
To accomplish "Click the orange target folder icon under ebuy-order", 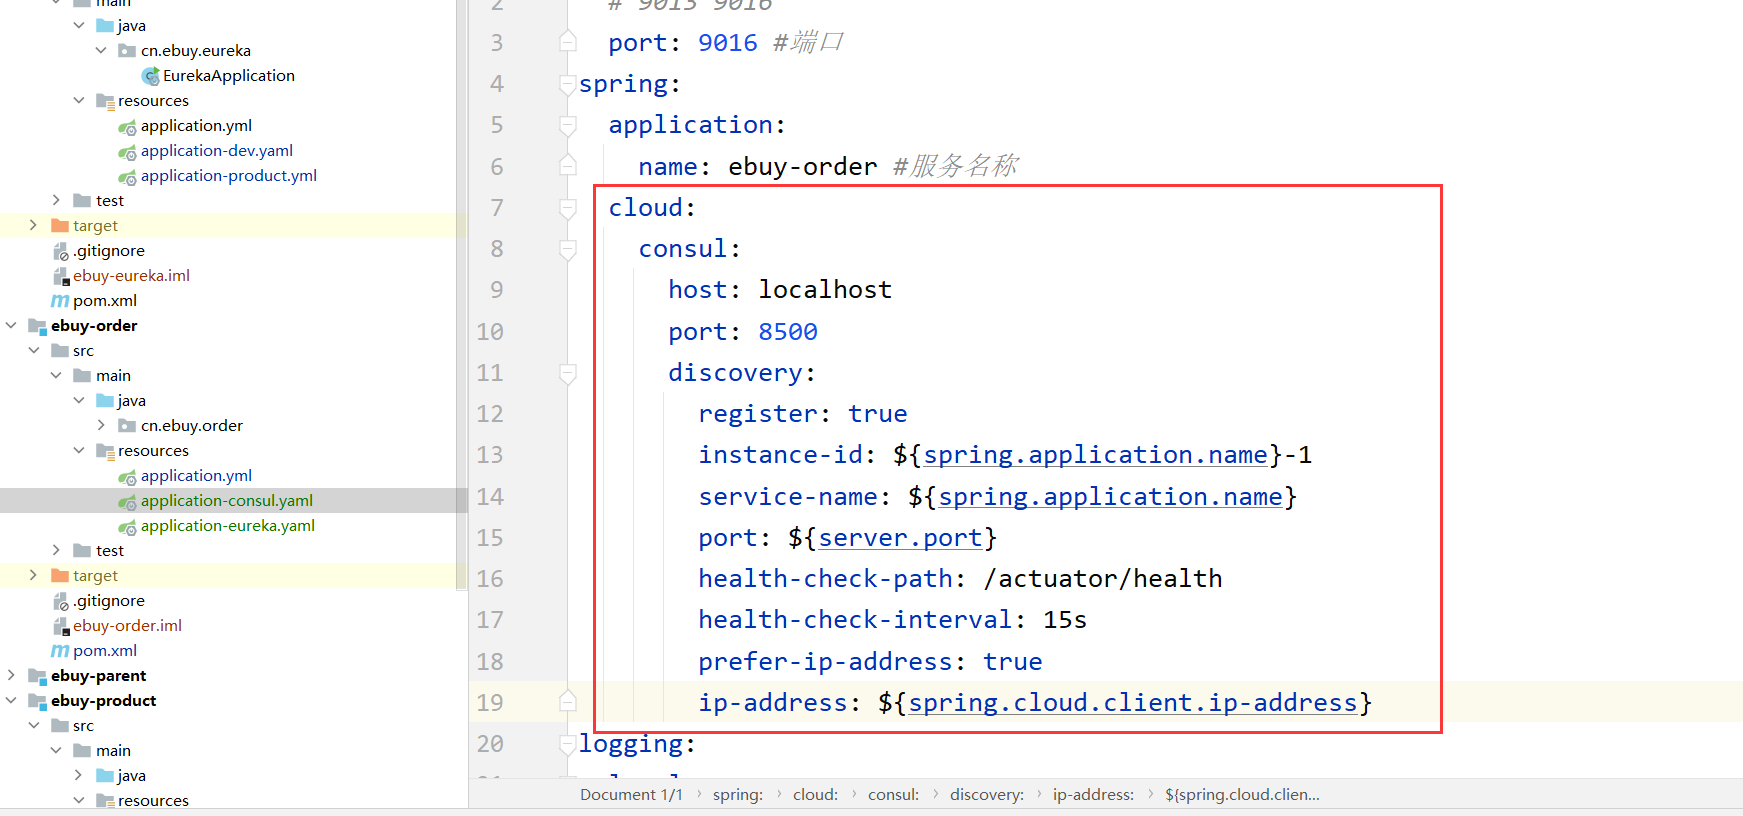I will 60,576.
